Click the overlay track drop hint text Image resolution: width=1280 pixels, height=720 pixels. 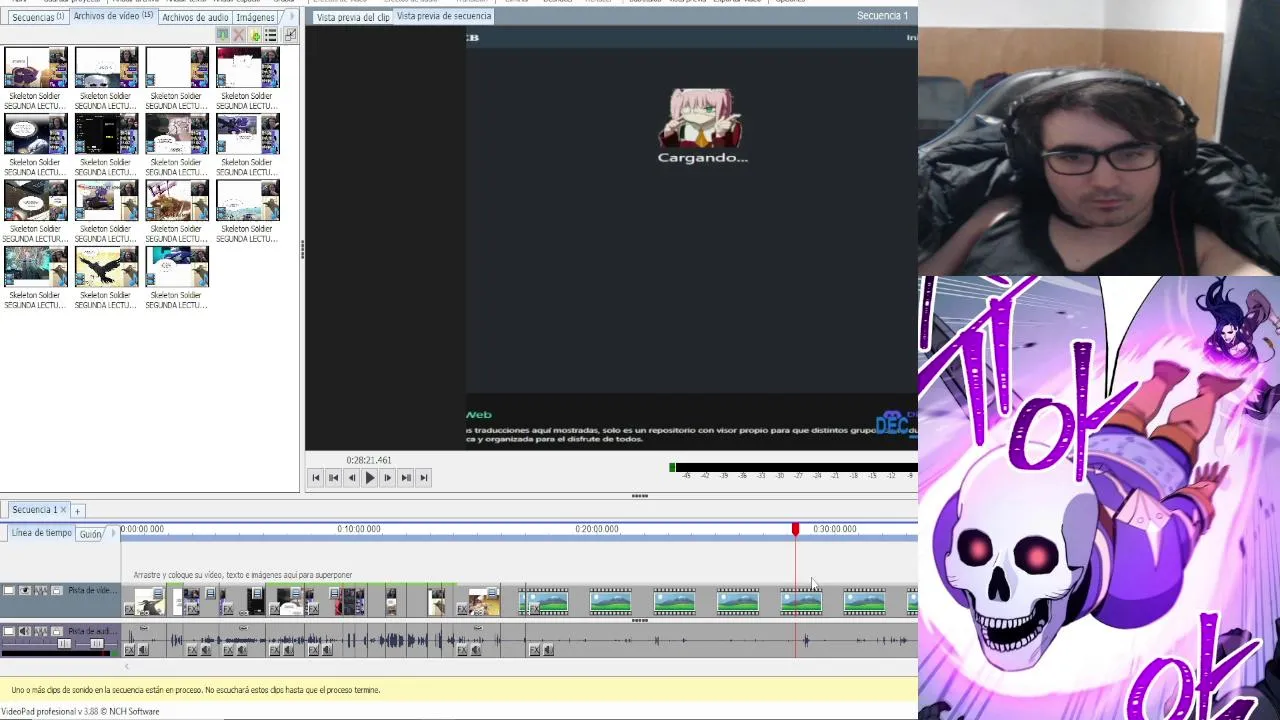coord(242,575)
